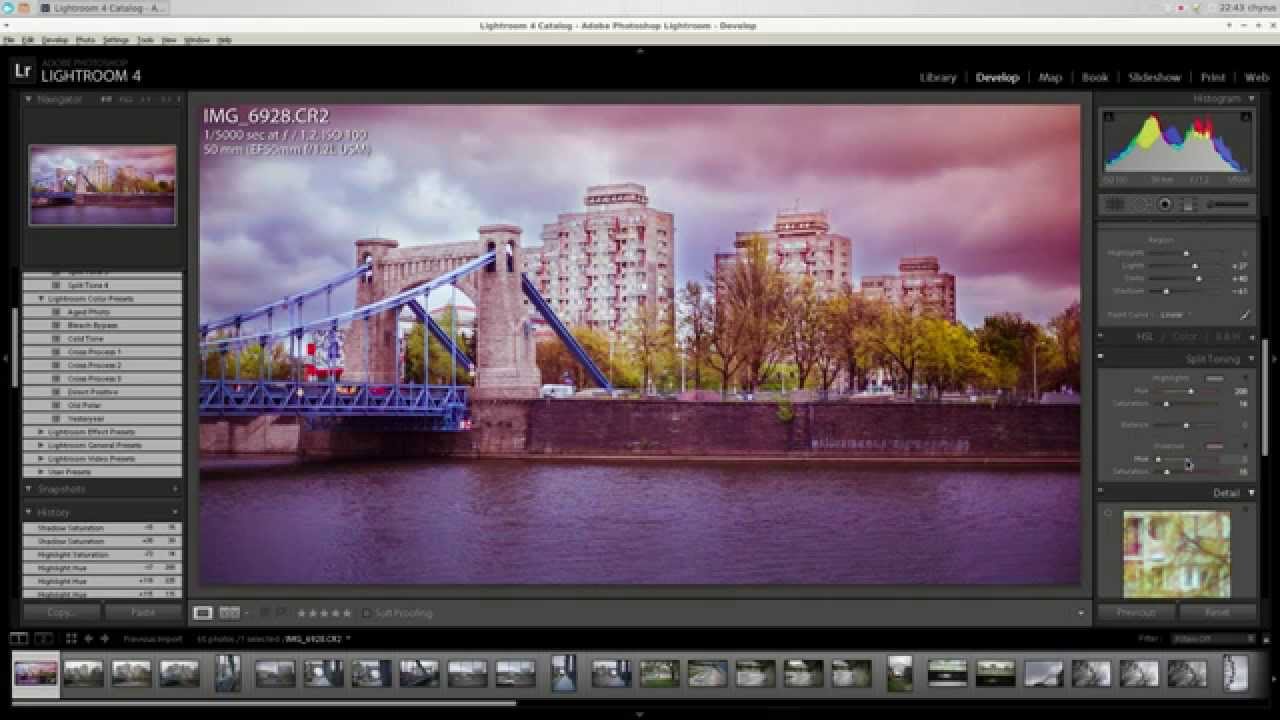Enable the Soft Proofing checkbox

point(367,613)
